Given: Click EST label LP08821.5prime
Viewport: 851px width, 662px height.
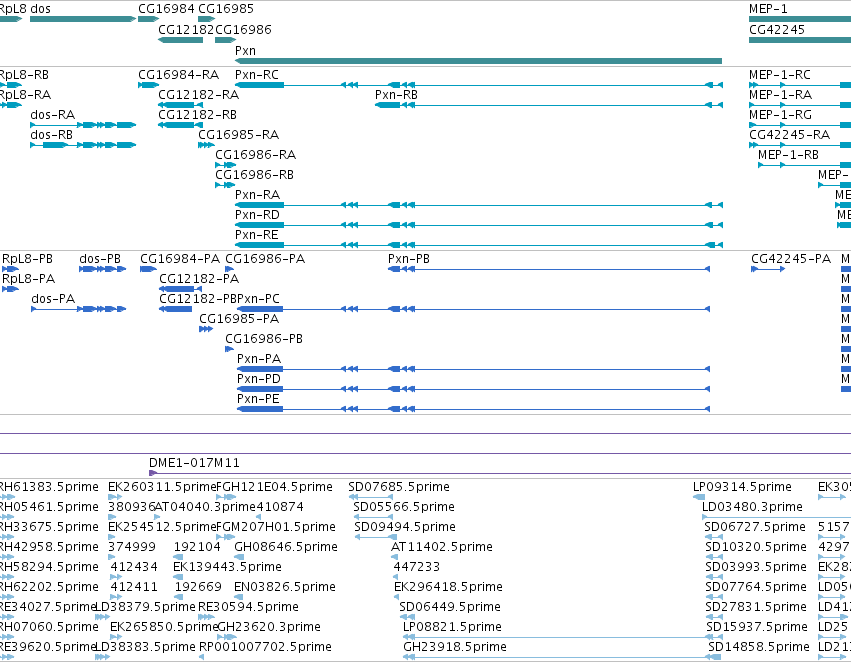Looking at the screenshot, I should pyautogui.click(x=452, y=627).
